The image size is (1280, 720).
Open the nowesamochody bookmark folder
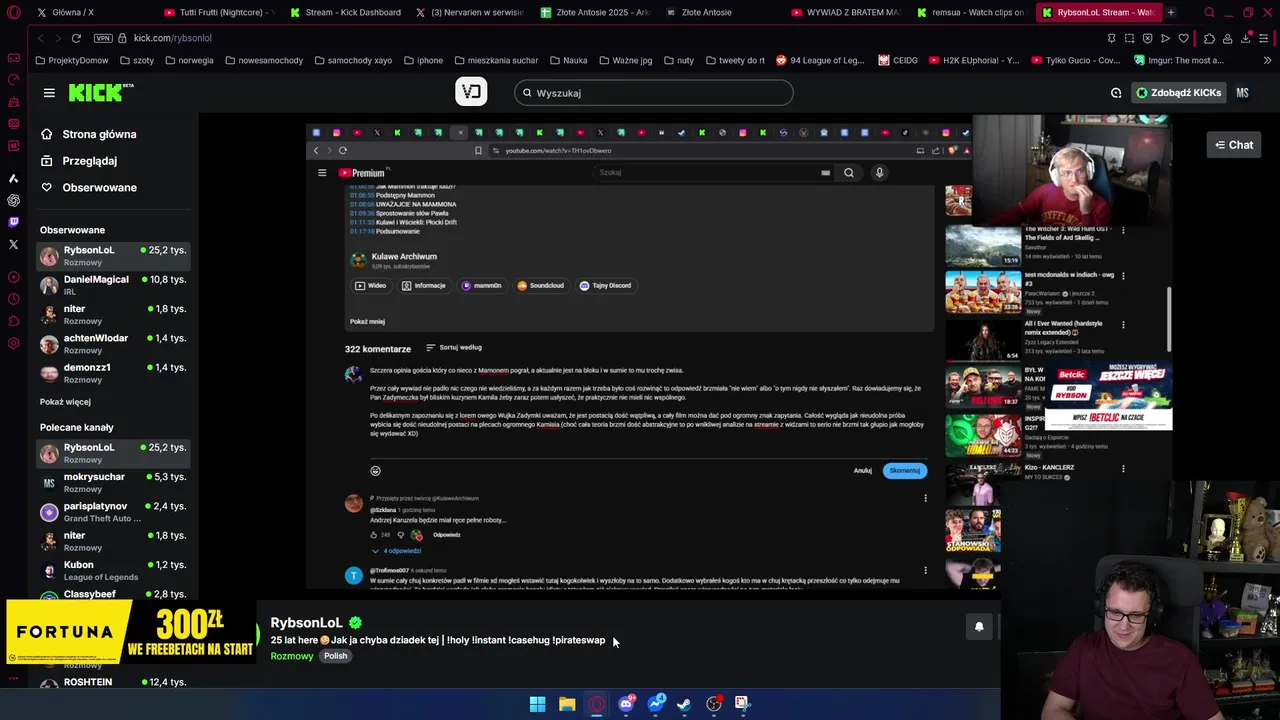click(x=264, y=60)
